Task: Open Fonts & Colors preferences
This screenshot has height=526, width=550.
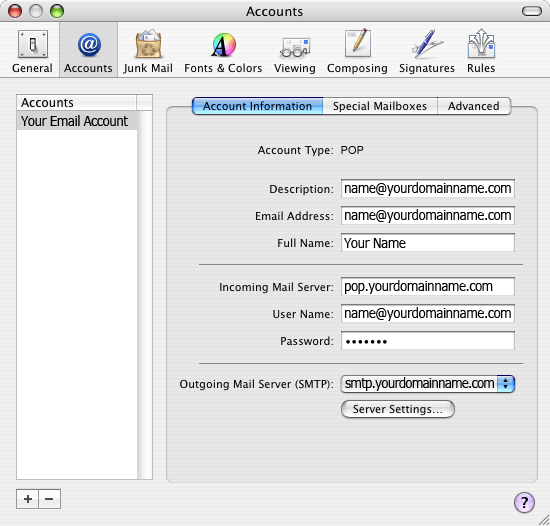Action: click(x=223, y=52)
